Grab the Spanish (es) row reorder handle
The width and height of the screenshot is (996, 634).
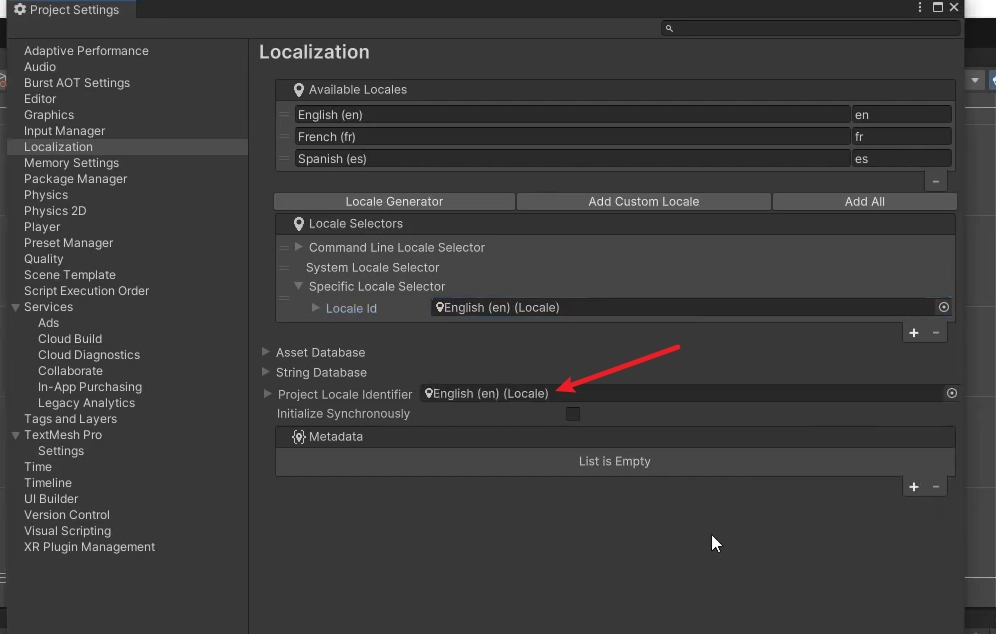(x=284, y=159)
